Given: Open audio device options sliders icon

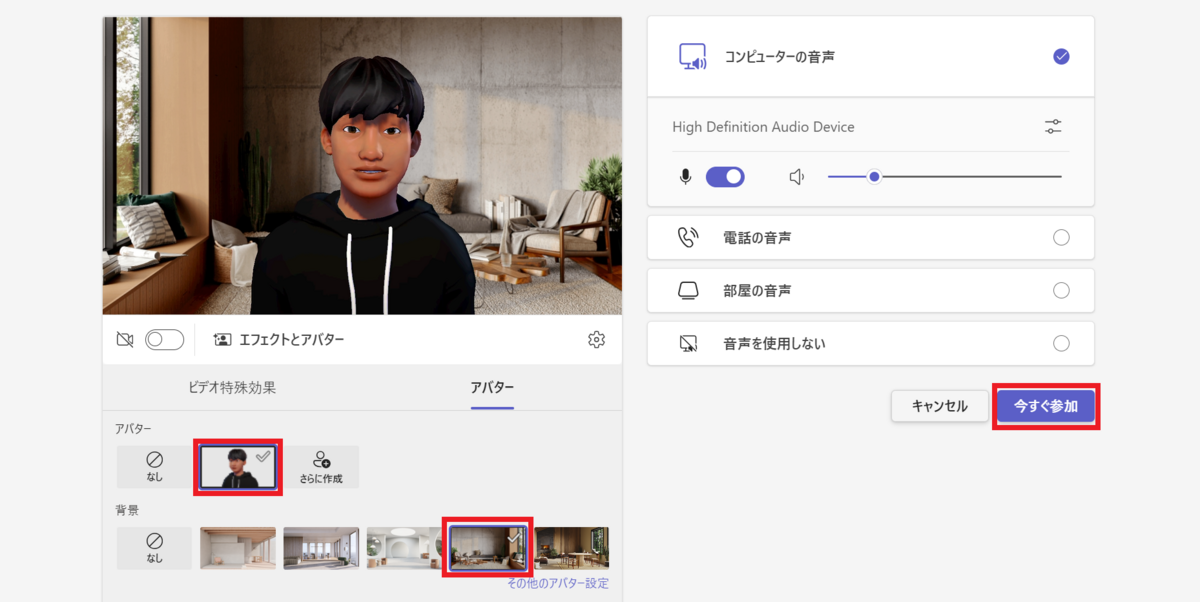Looking at the screenshot, I should tap(1053, 127).
